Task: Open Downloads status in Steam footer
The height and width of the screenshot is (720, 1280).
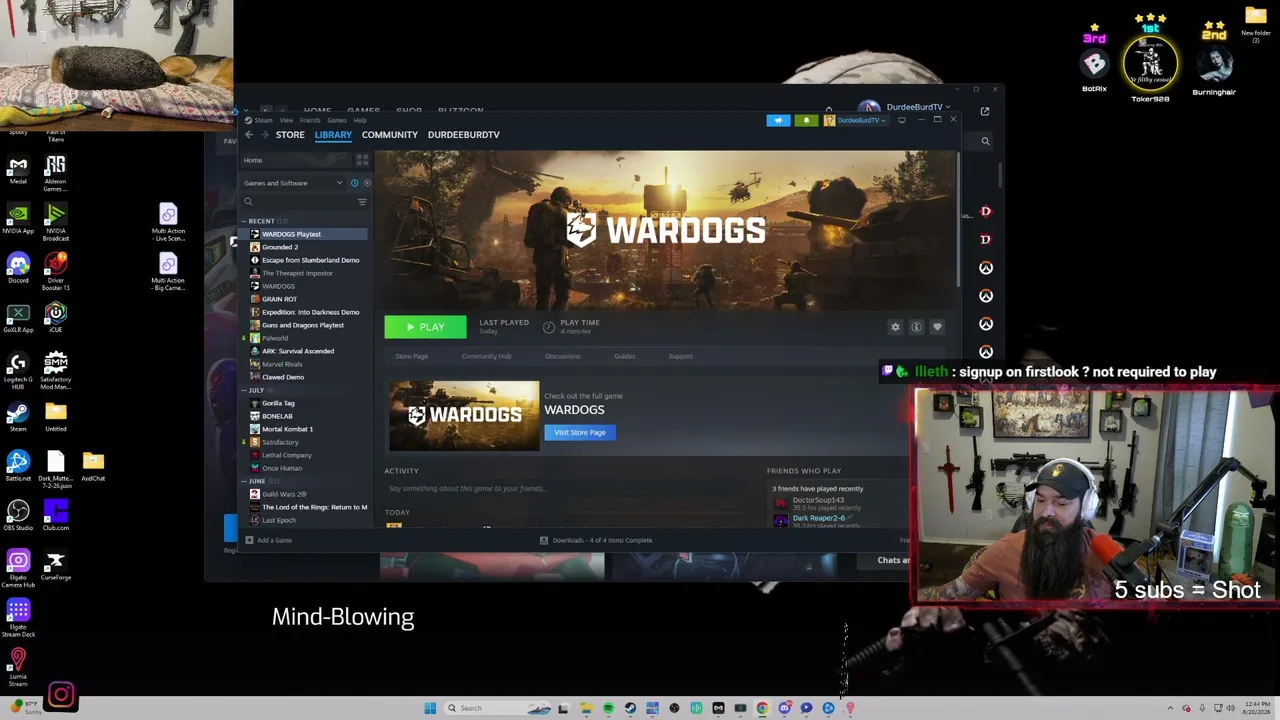Action: coord(596,540)
